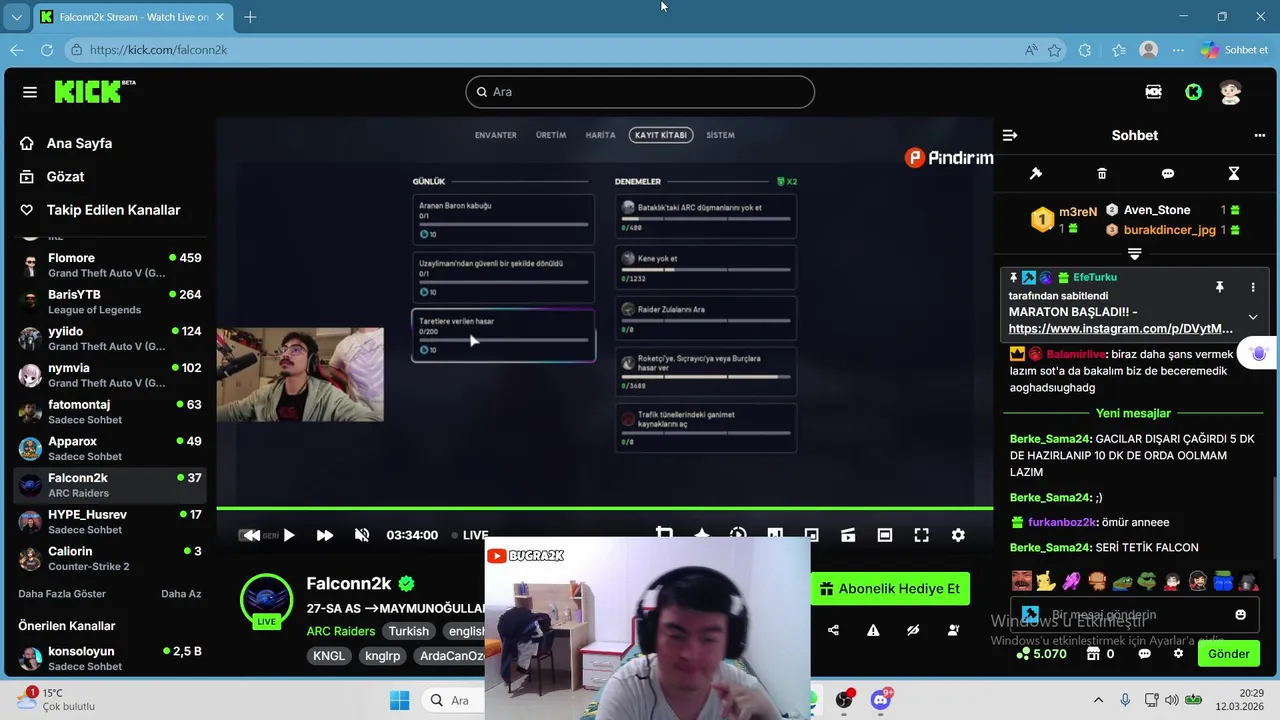The image size is (1280, 720).
Task: Open Flomore channel in sidebar
Action: coord(110,265)
